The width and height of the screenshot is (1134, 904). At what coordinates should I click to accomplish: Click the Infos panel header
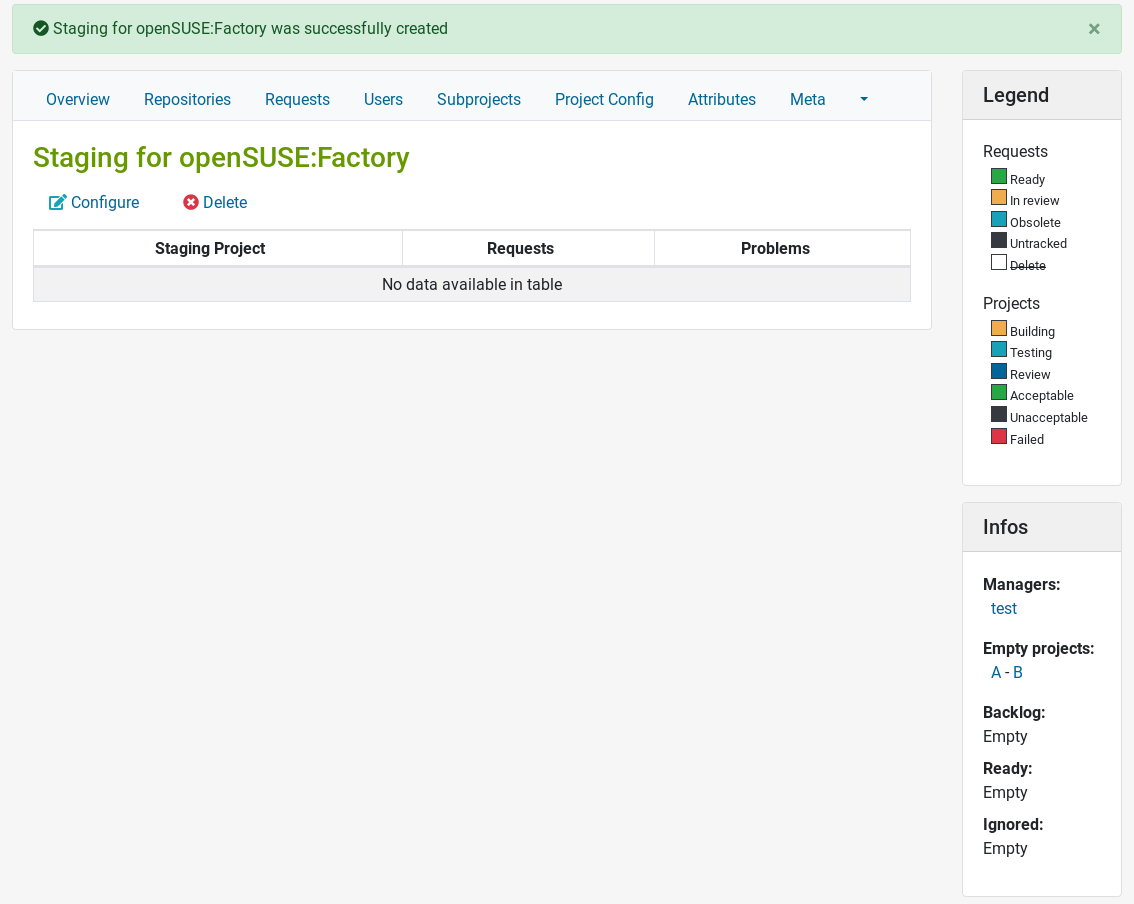(x=1041, y=527)
